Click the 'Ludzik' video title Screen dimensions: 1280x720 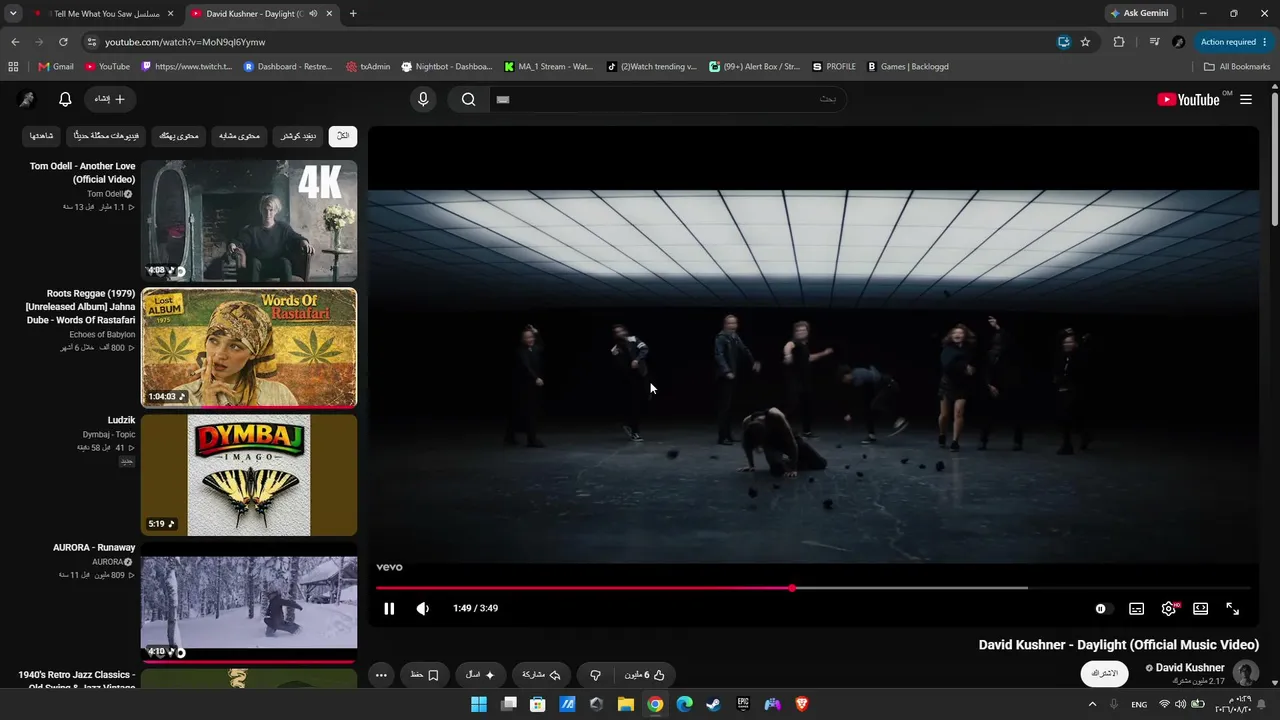tap(121, 420)
